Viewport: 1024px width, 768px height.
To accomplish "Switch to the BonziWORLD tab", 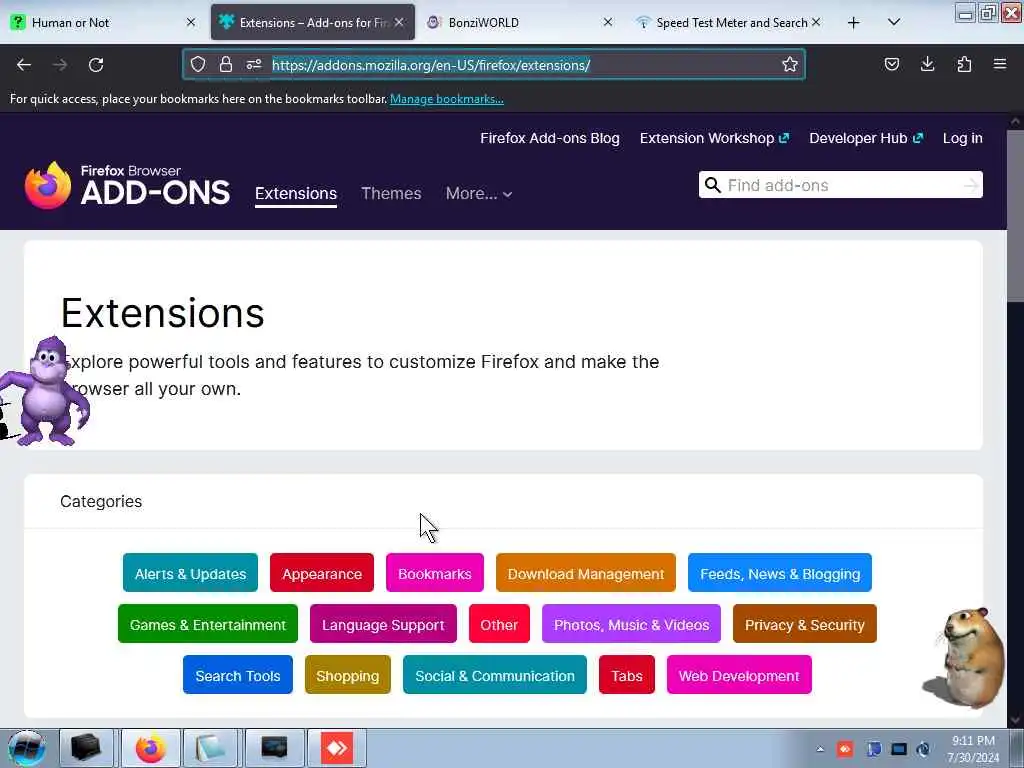I will tap(519, 23).
